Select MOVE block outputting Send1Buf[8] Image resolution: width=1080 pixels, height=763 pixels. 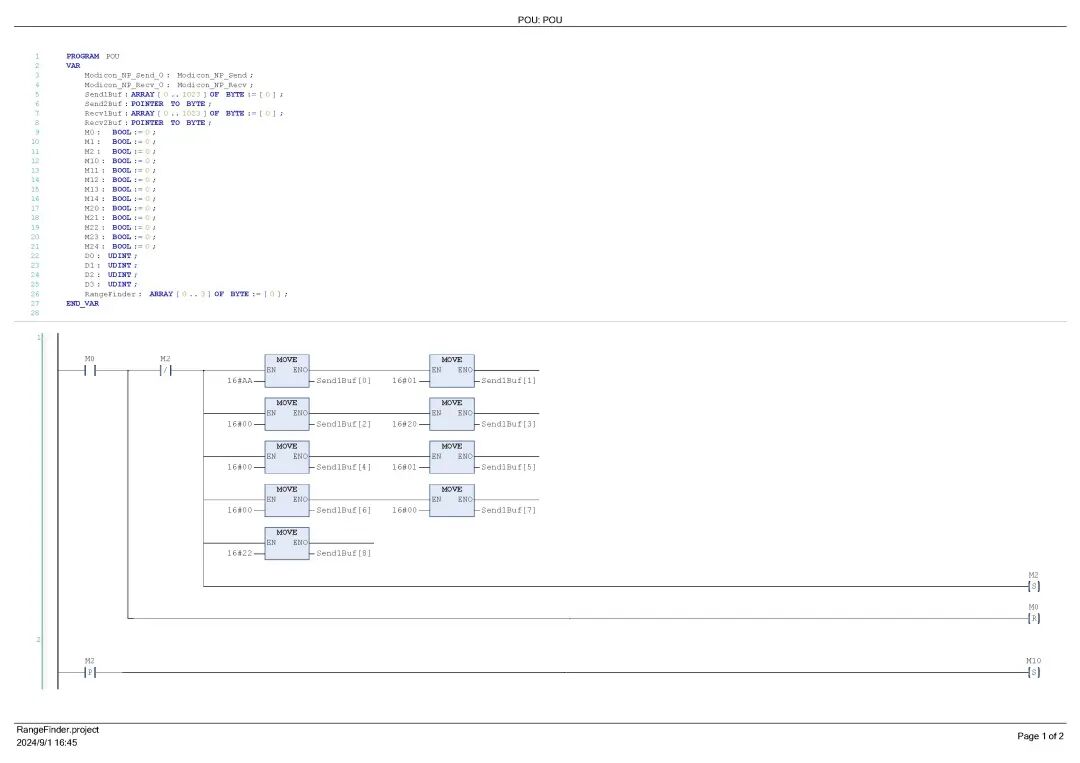click(x=287, y=544)
